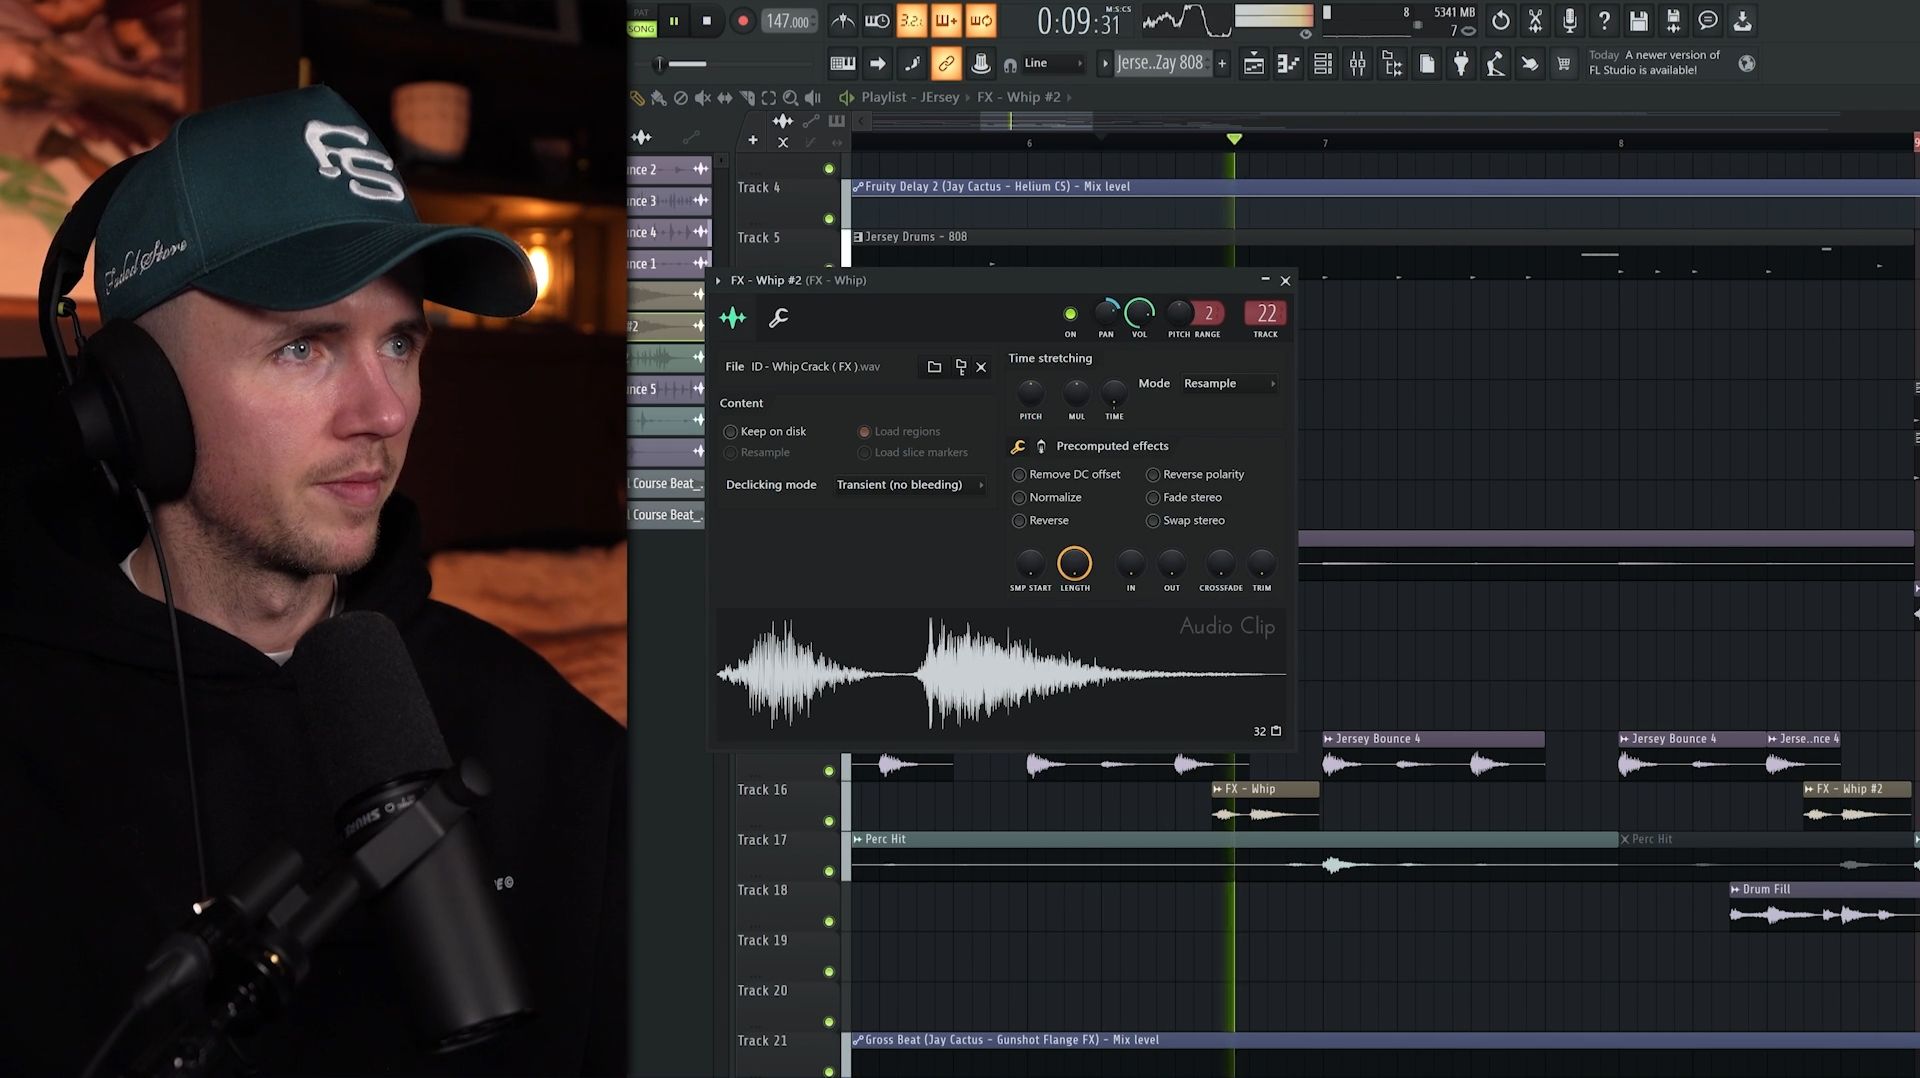1920x1078 pixels.
Task: Open the metronome icon
Action: 843,21
